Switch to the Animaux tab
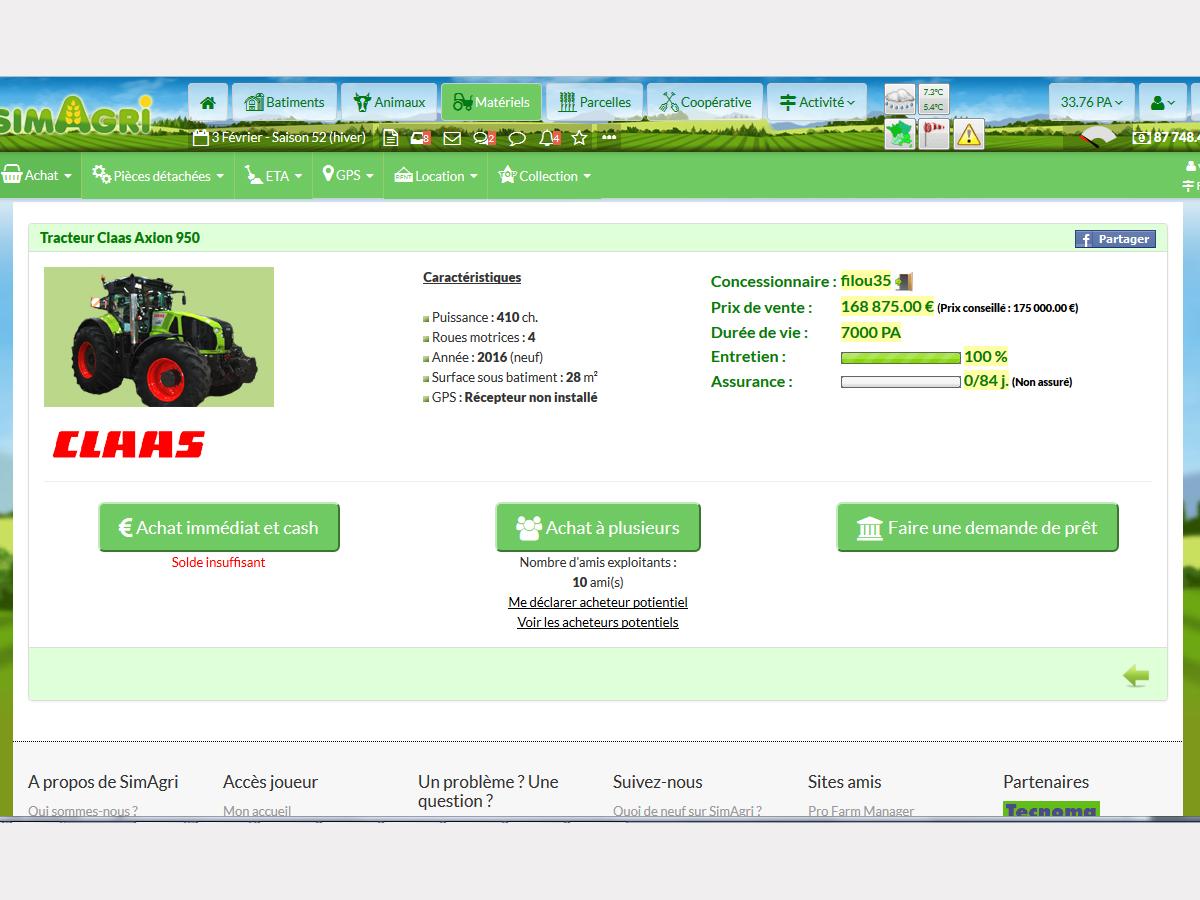This screenshot has width=1200, height=900. click(x=389, y=102)
